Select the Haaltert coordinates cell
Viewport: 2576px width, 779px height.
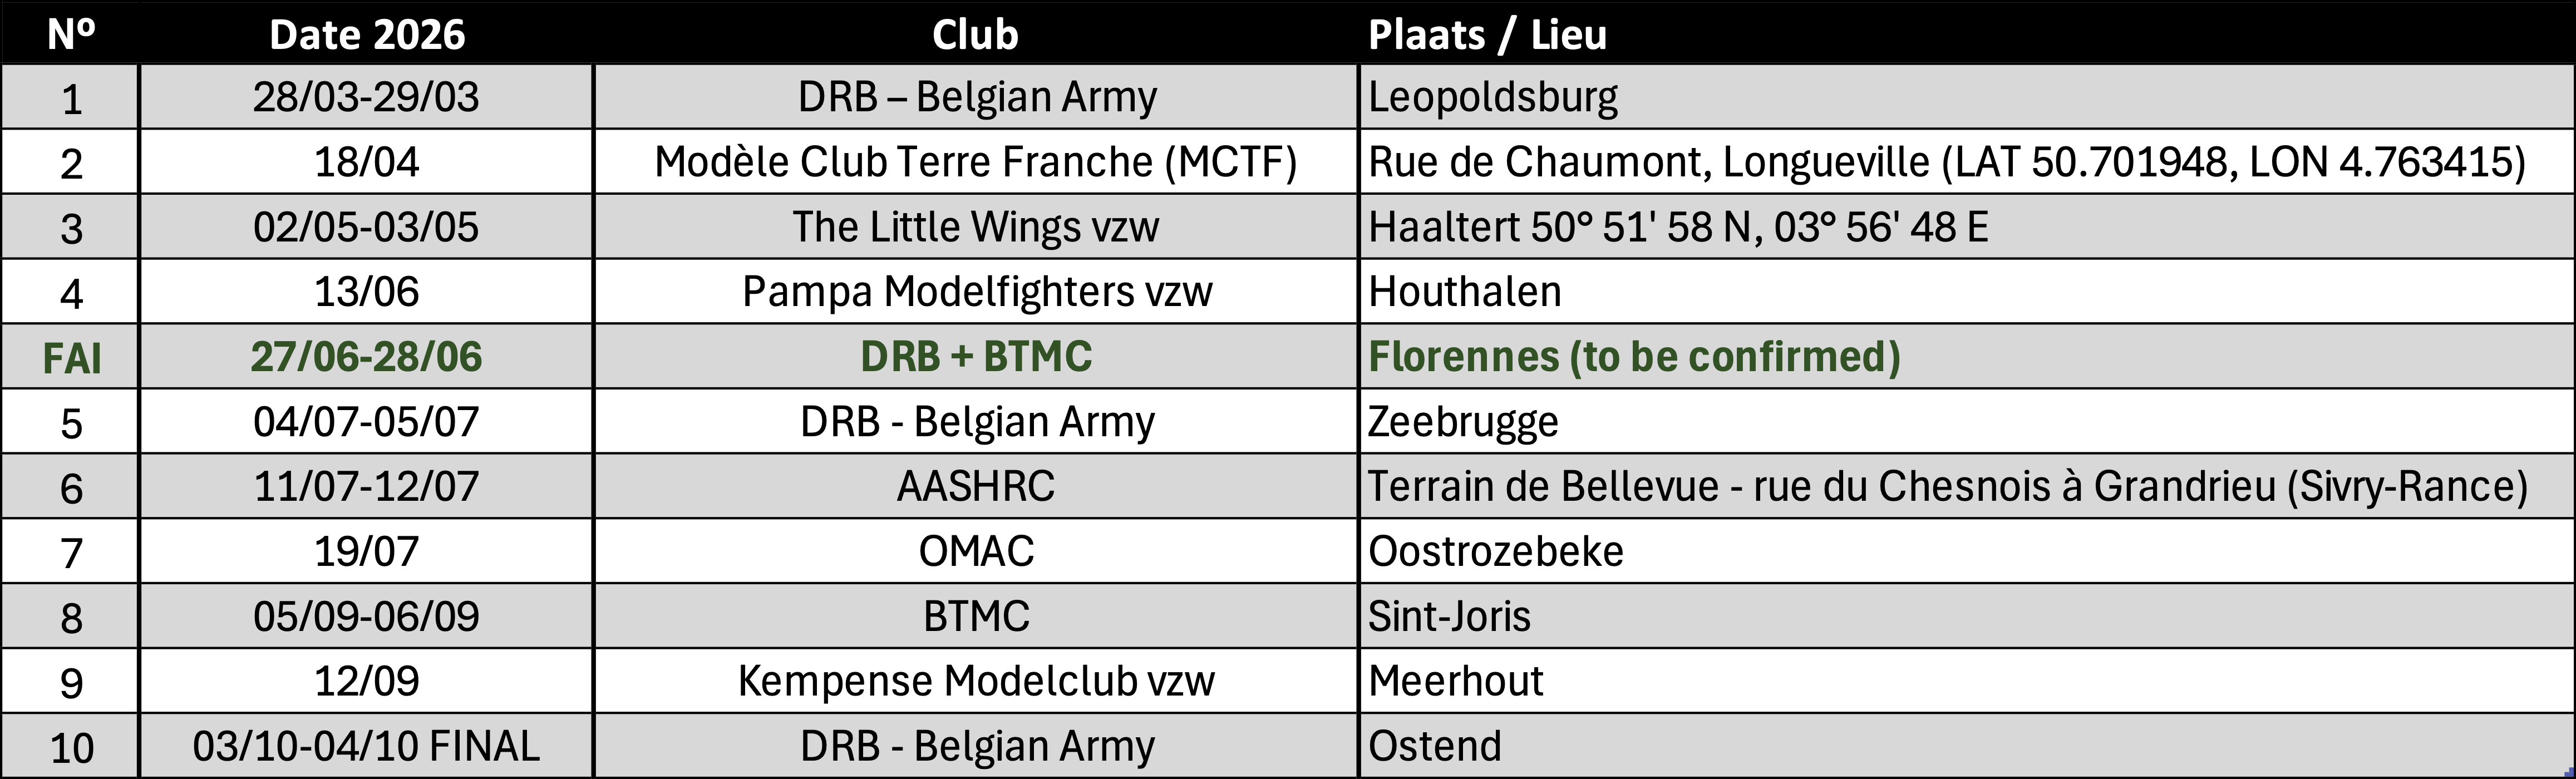pos(1677,227)
